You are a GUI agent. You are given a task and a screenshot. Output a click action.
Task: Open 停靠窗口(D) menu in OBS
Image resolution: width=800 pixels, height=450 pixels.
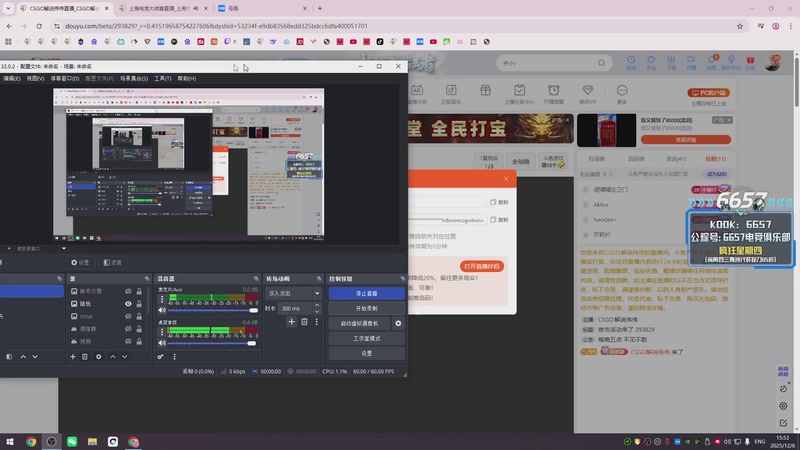[65, 79]
